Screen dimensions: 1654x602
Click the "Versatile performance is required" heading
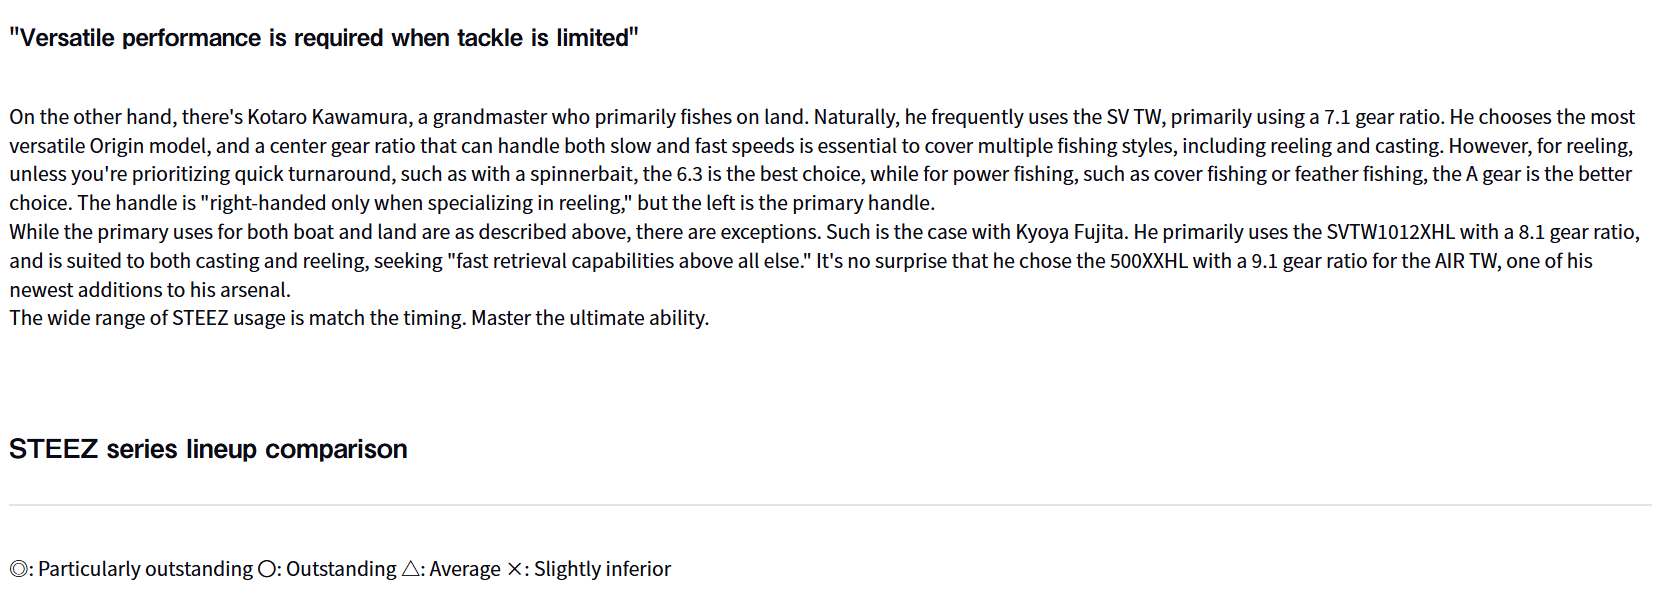323,38
